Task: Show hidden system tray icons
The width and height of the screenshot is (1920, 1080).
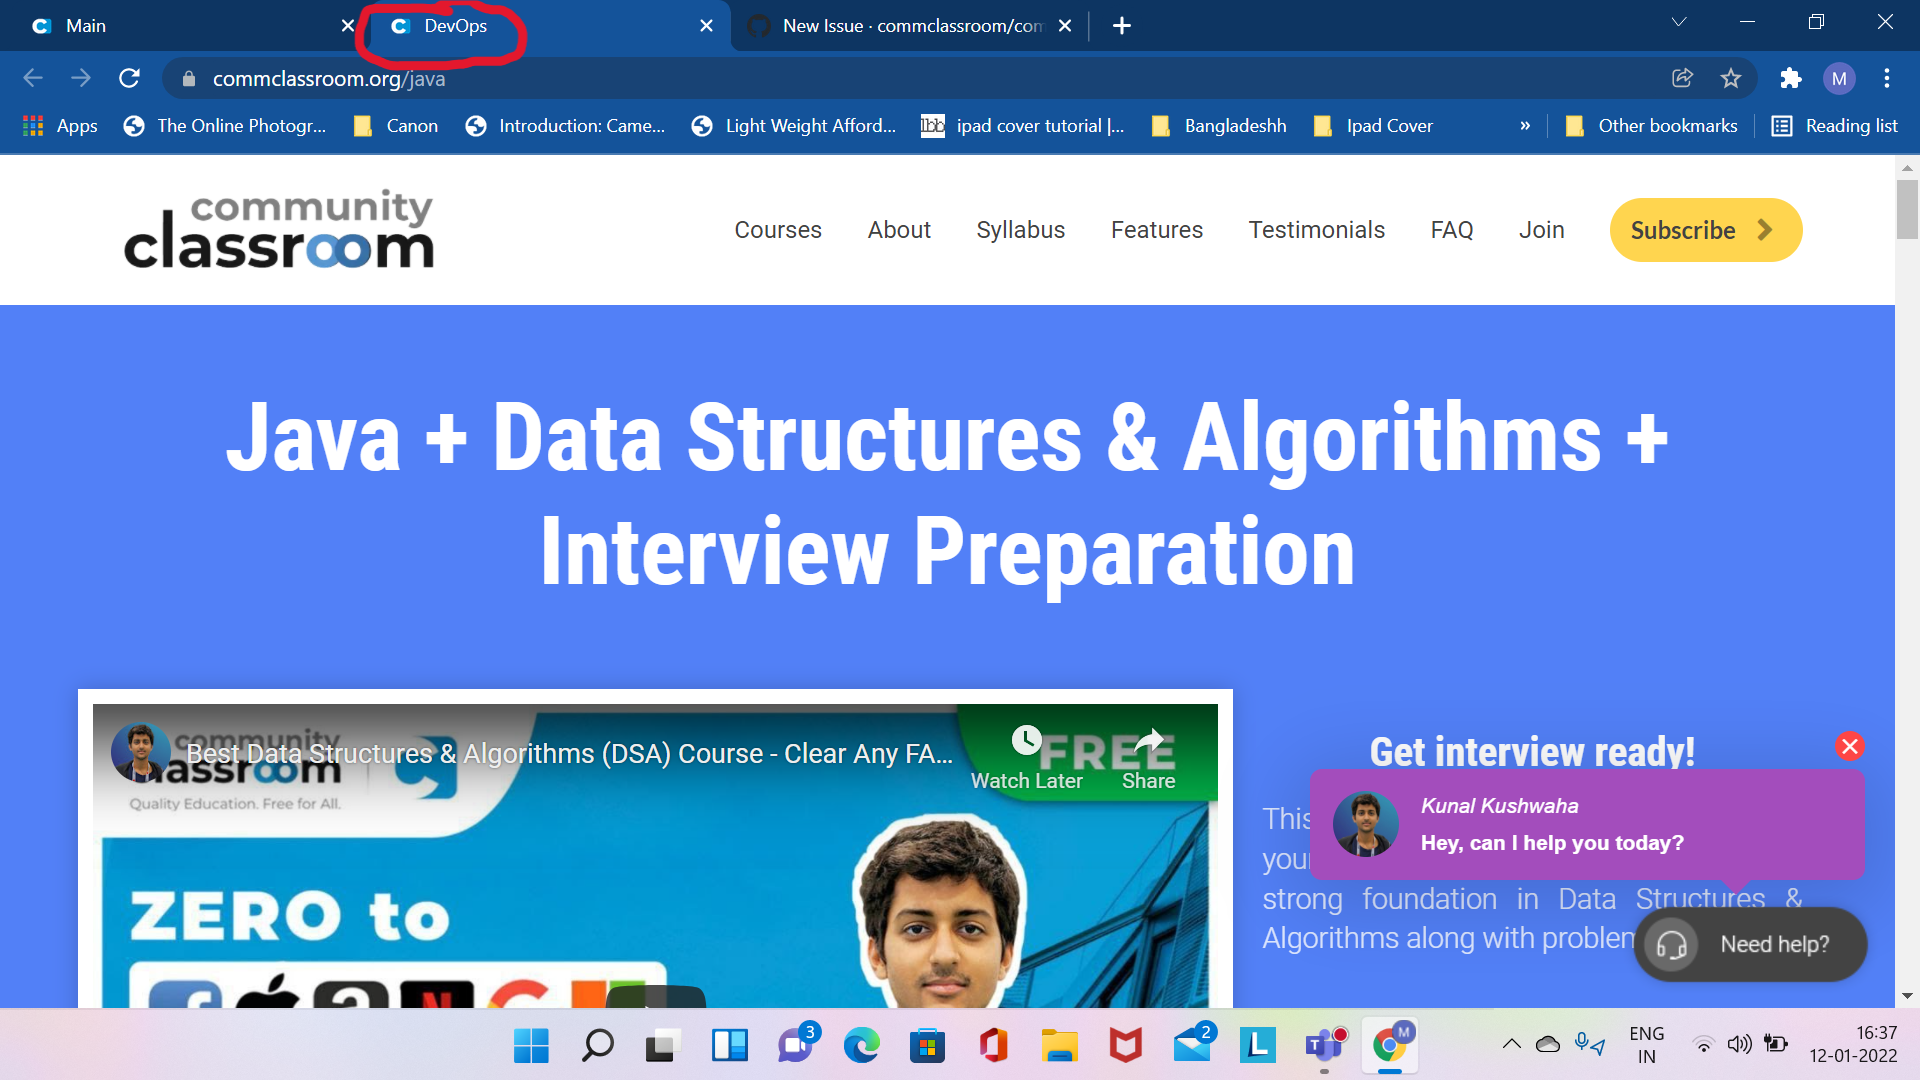Action: click(x=1511, y=1045)
